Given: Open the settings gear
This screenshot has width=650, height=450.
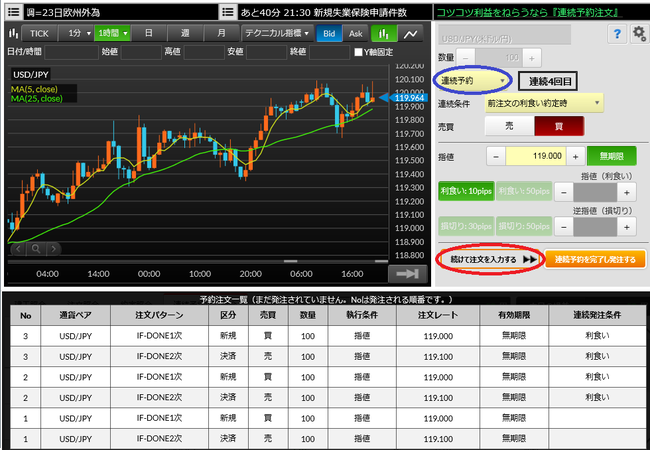Looking at the screenshot, I should (639, 34).
